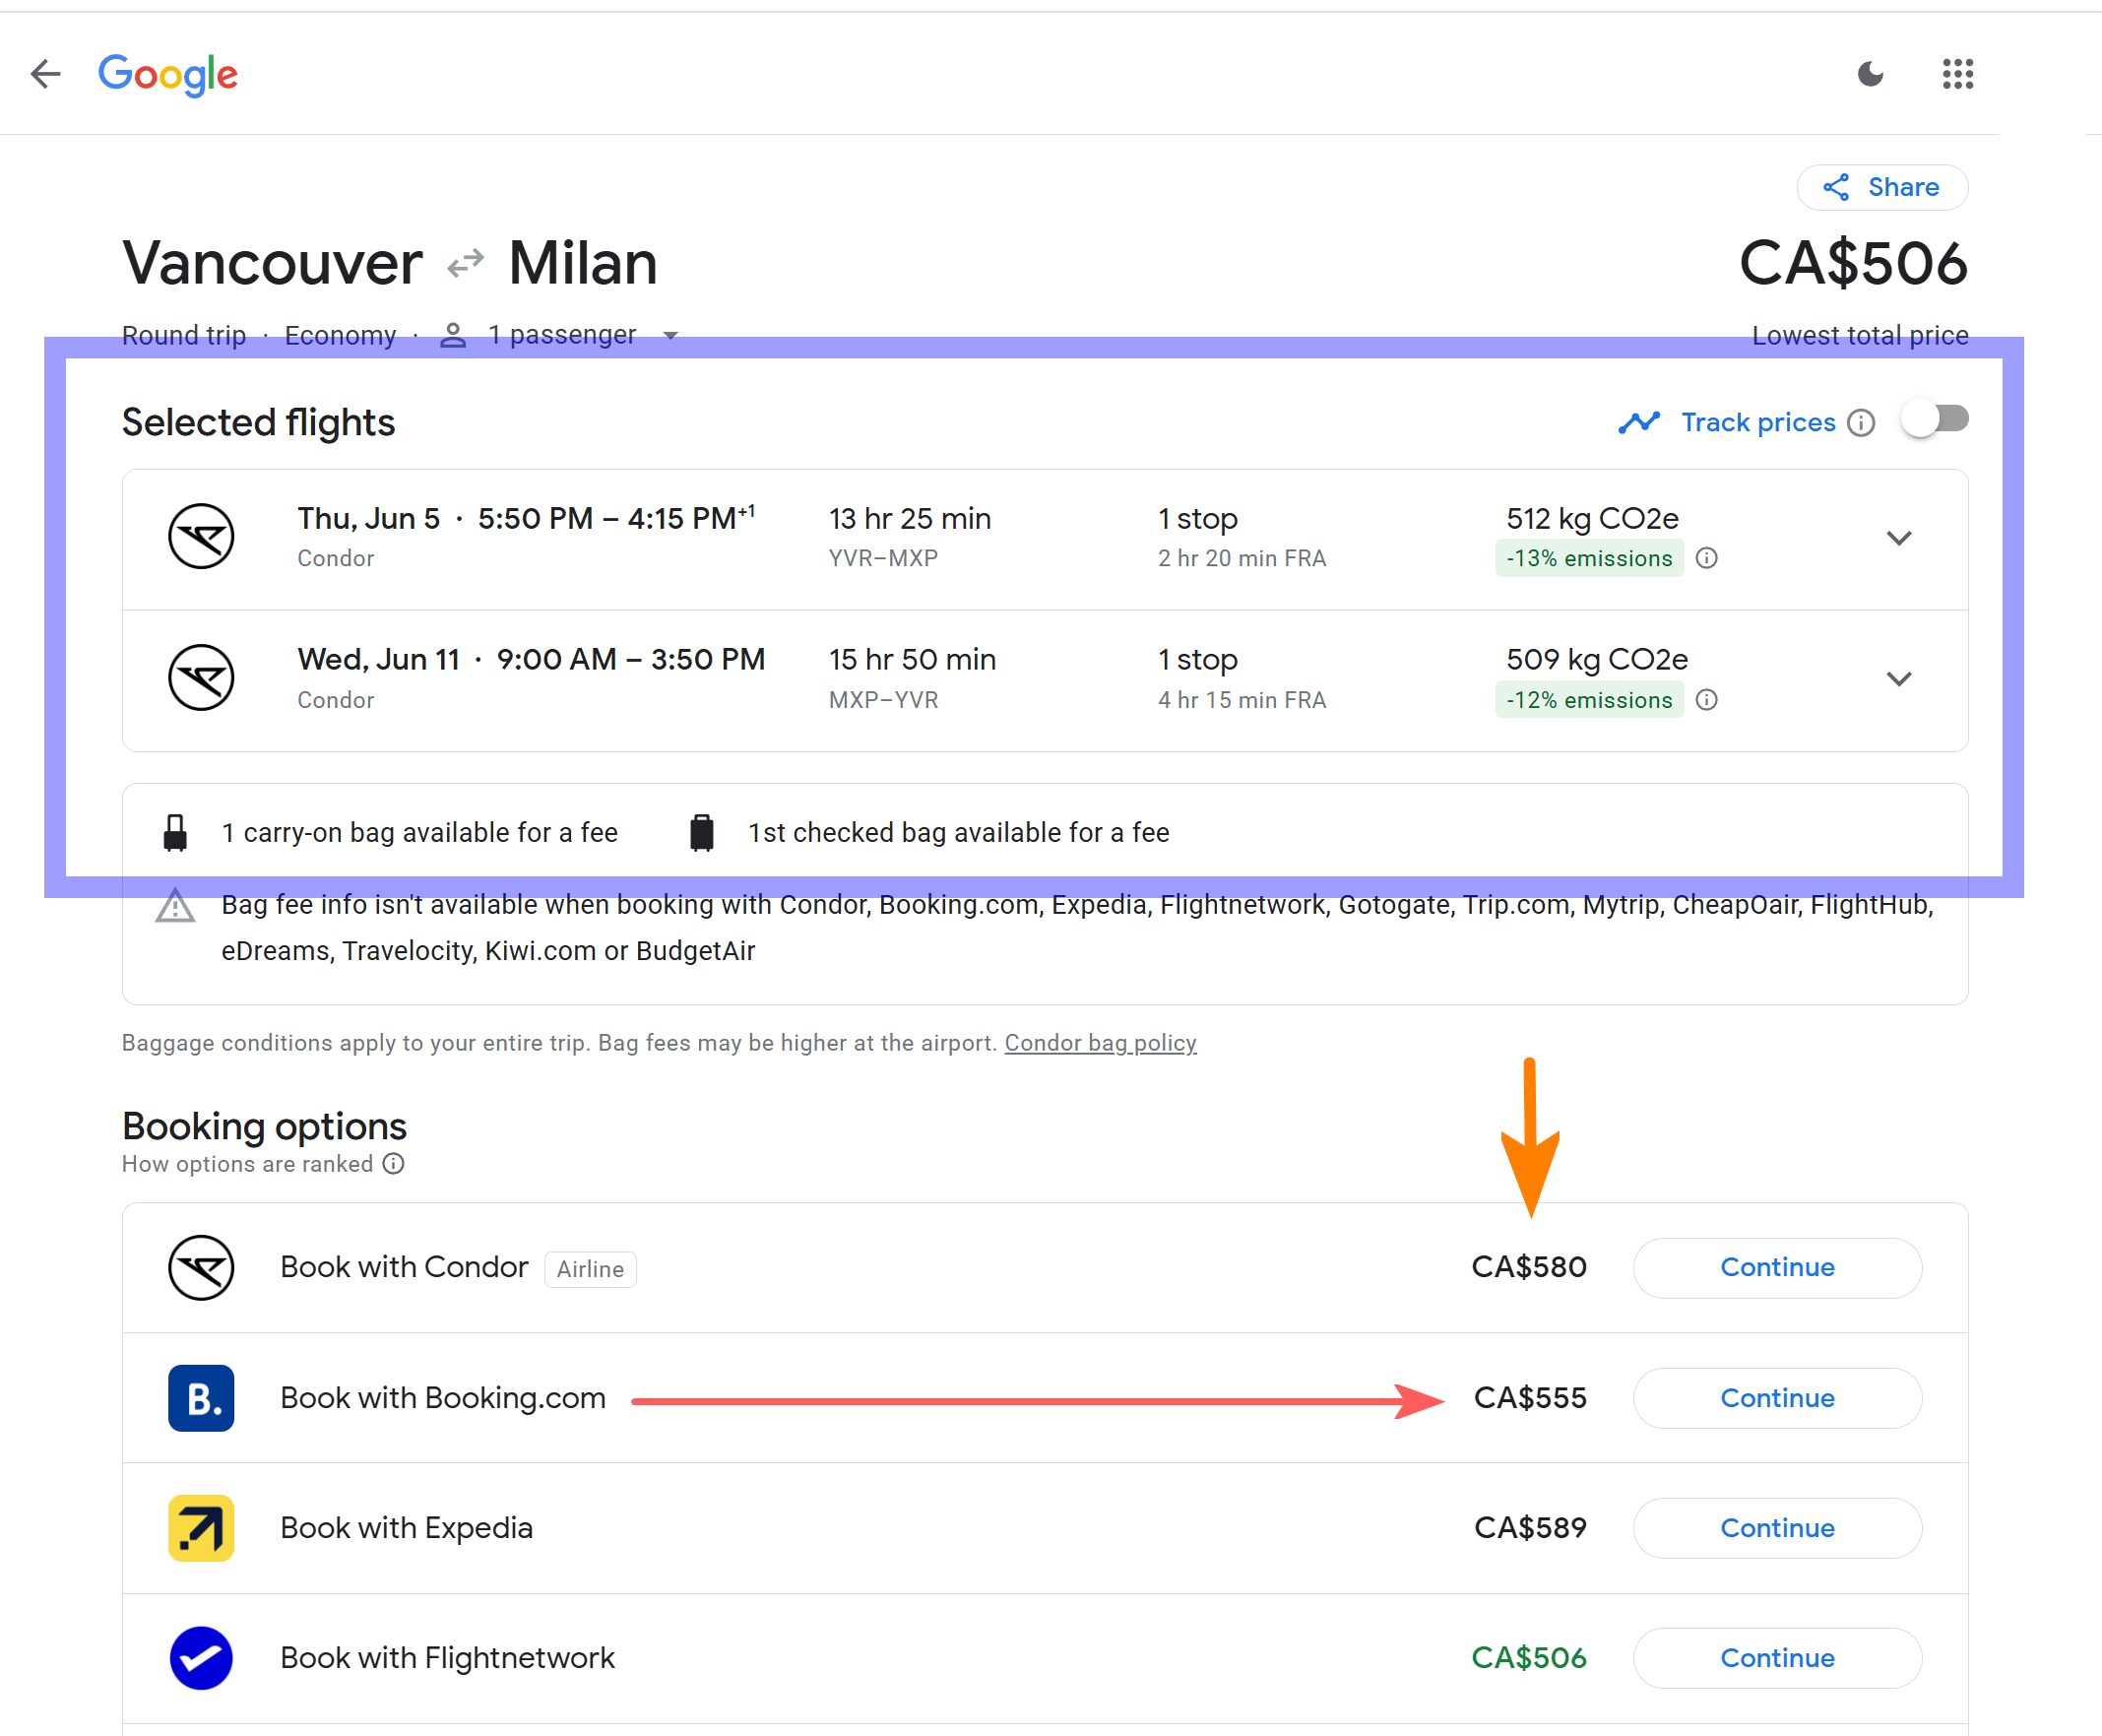Click the back arrow icon
The height and width of the screenshot is (1736, 2102).
pos(45,74)
